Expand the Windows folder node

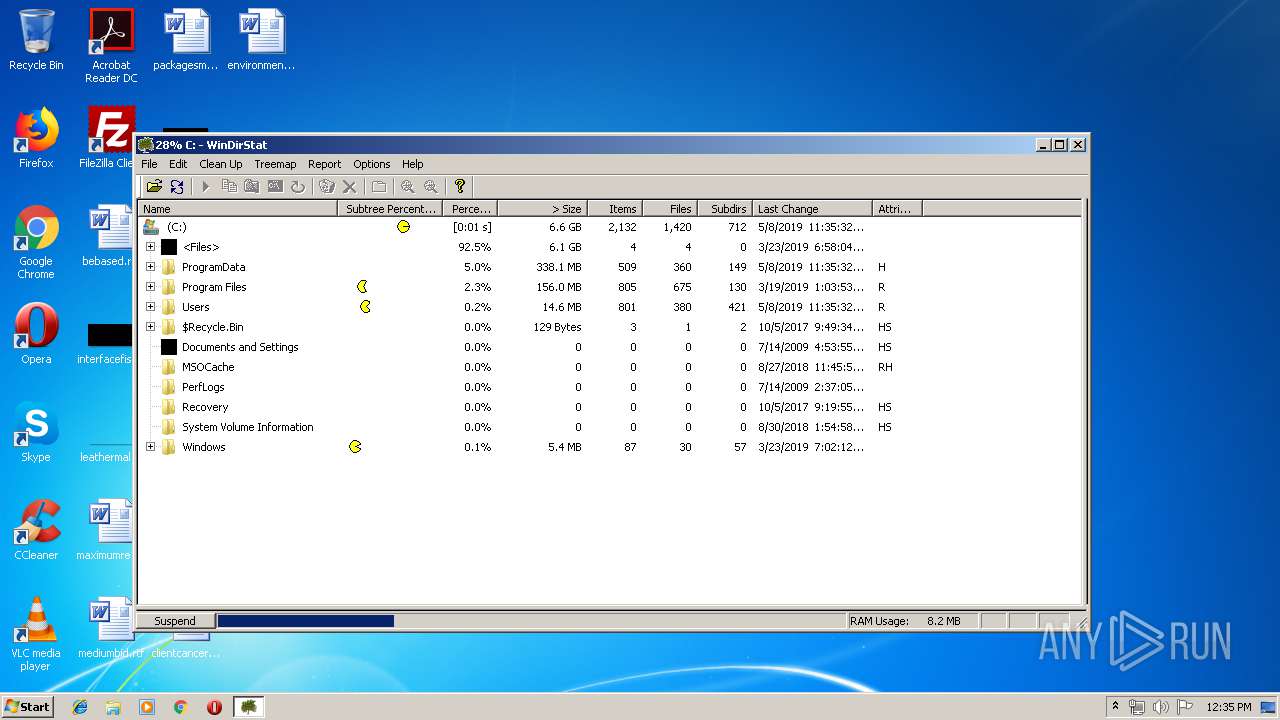150,447
